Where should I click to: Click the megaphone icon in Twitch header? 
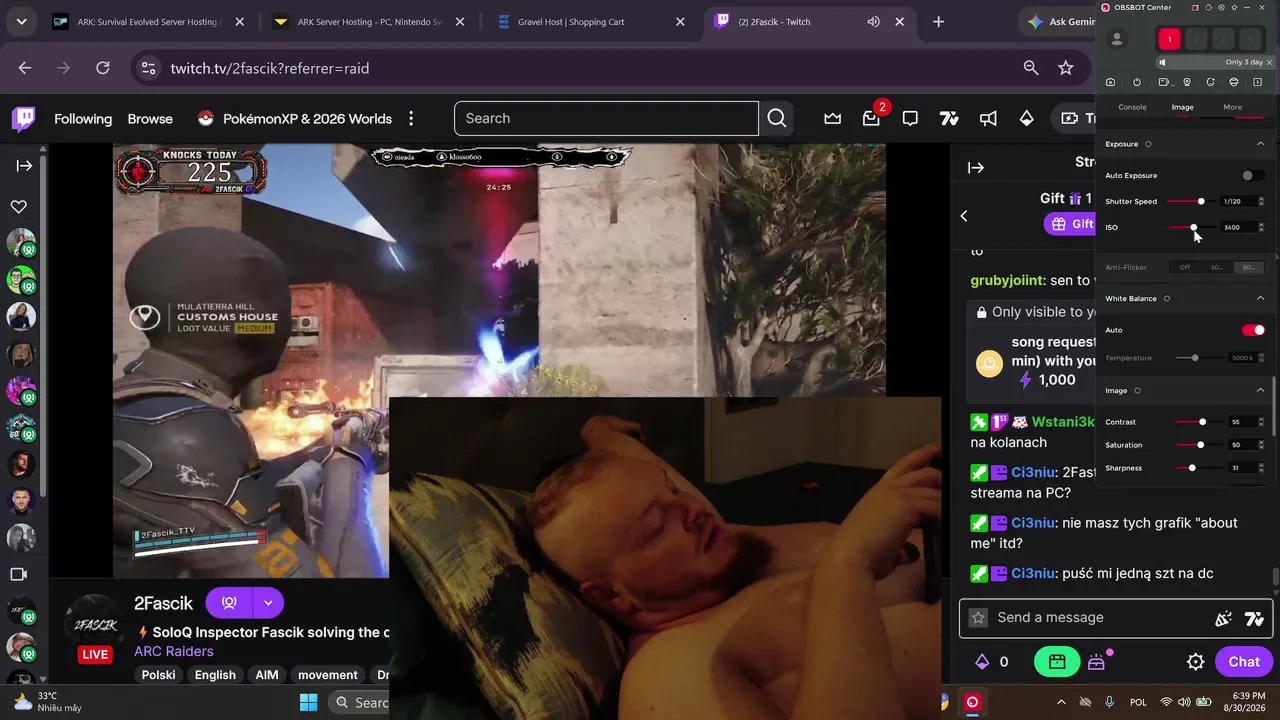[x=988, y=118]
